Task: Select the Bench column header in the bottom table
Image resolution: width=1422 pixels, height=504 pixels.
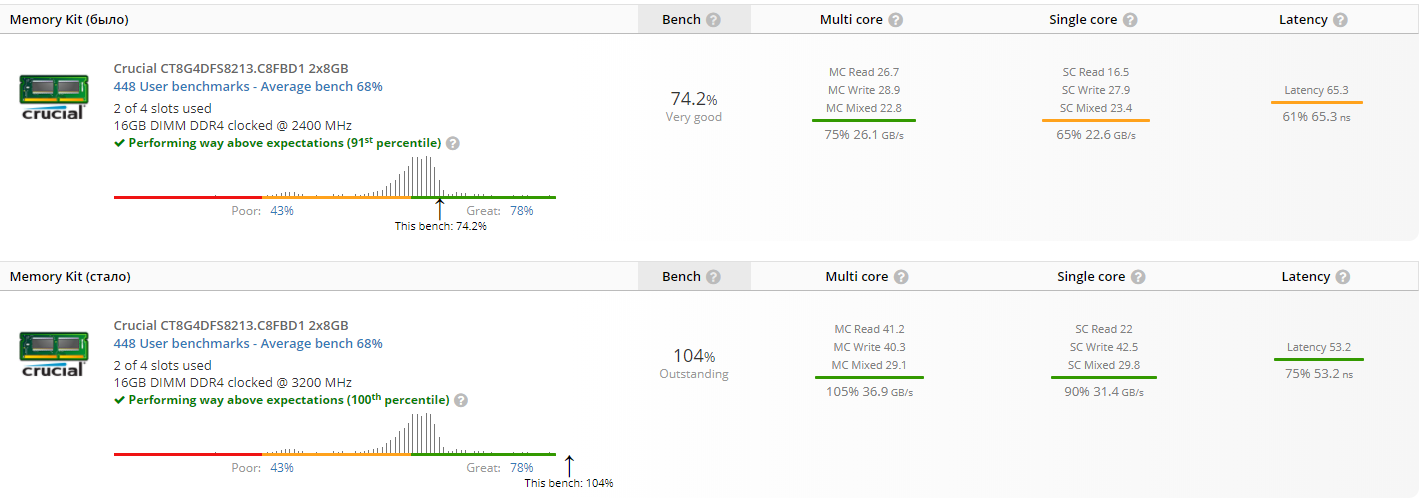Action: 681,277
